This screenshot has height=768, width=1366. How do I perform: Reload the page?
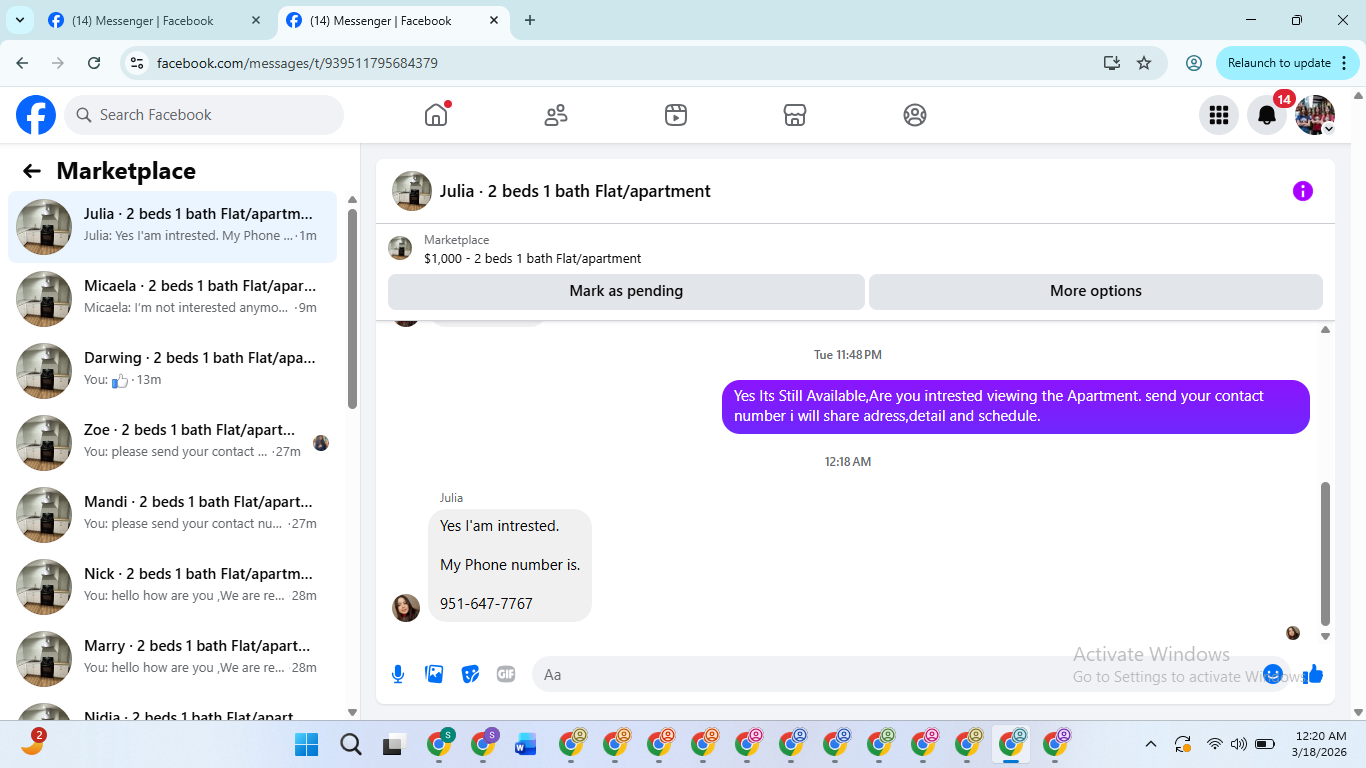tap(94, 63)
